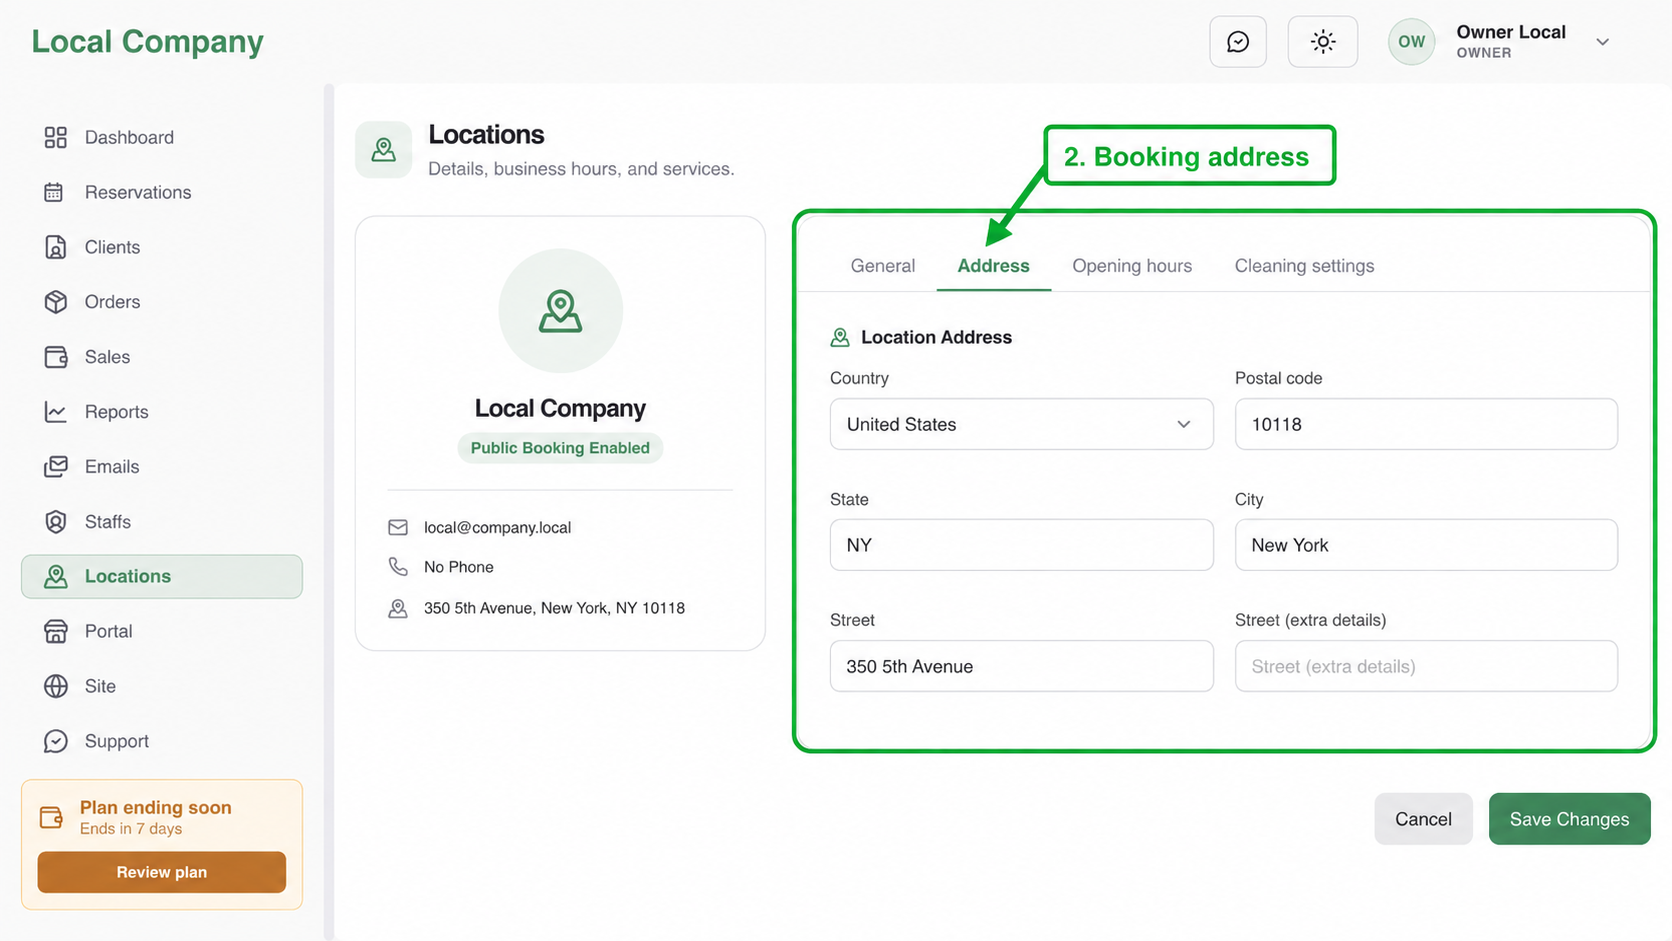This screenshot has width=1672, height=941.
Task: Click address text 350 5th Avenue, New York, NY 10118
Action: [554, 608]
